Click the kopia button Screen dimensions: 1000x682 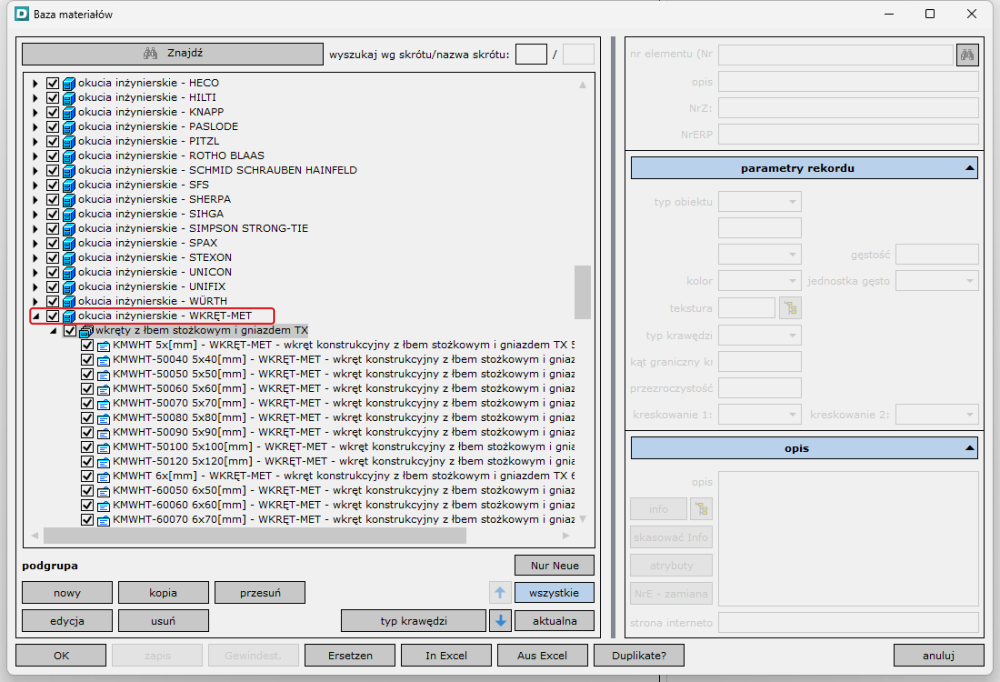pyautogui.click(x=163, y=593)
